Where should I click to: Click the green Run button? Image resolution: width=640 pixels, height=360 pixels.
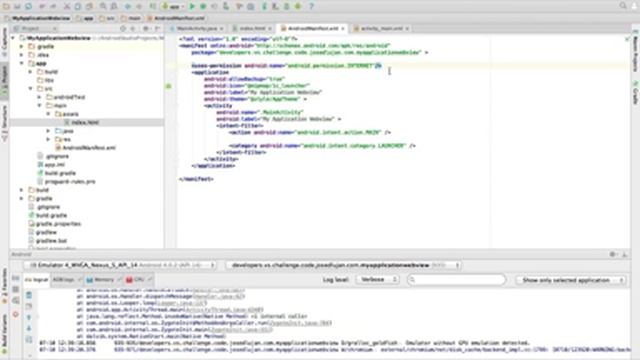(192, 6)
